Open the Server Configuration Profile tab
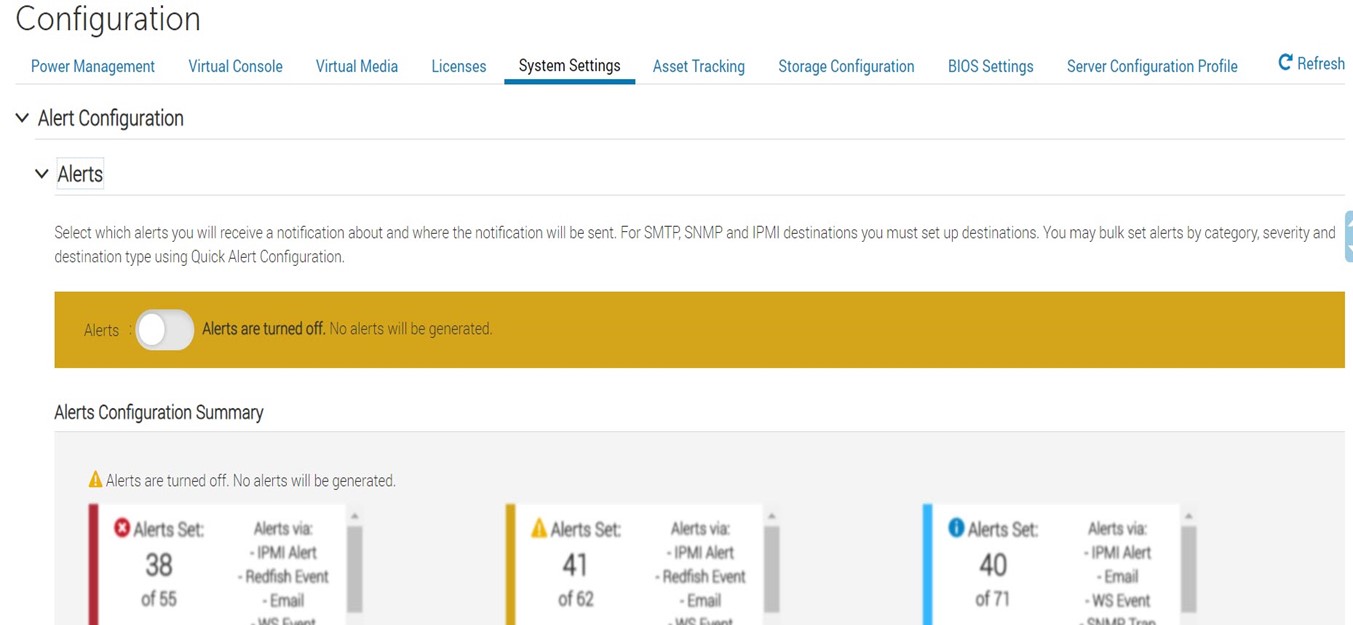This screenshot has width=1353, height=625. [1152, 67]
